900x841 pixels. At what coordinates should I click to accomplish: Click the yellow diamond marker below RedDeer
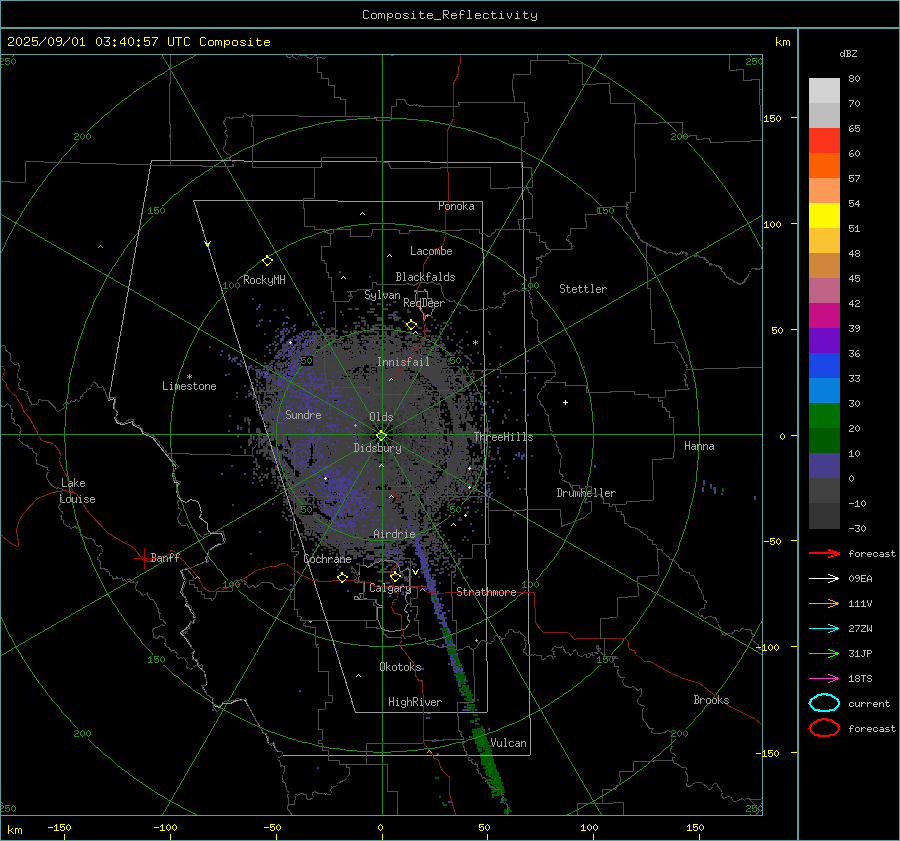tap(412, 325)
